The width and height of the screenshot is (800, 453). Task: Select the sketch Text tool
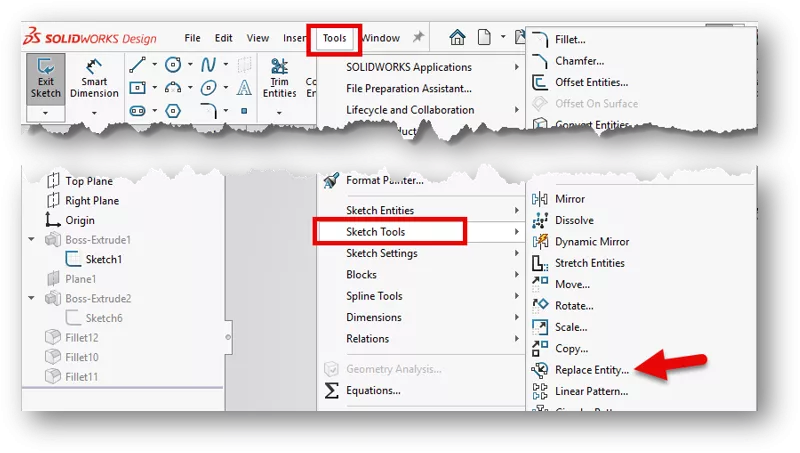click(x=244, y=88)
